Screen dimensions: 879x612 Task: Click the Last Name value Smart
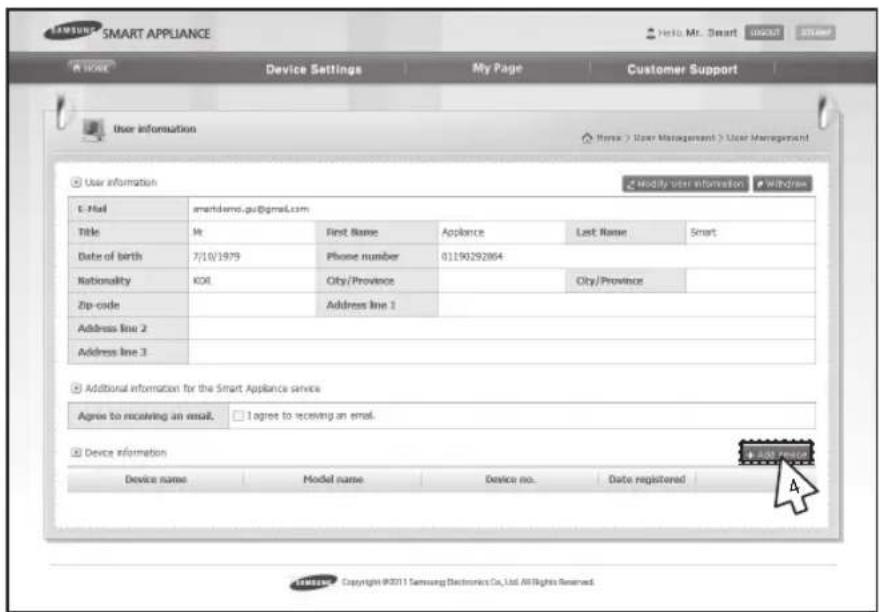pyautogui.click(x=704, y=233)
